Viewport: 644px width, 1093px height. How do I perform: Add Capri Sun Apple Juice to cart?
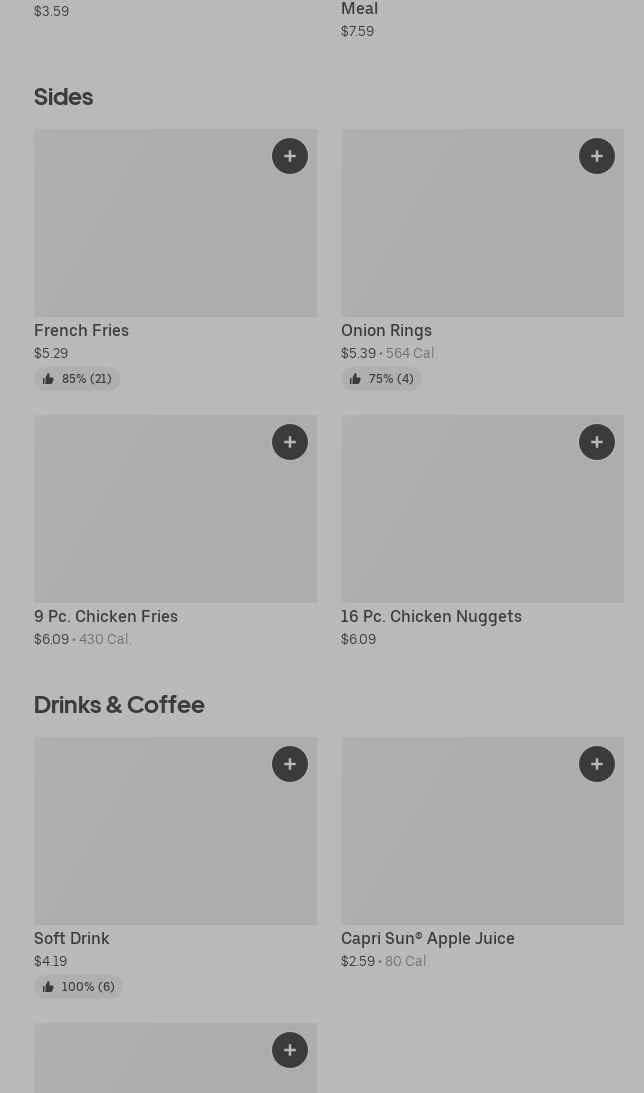click(x=597, y=764)
